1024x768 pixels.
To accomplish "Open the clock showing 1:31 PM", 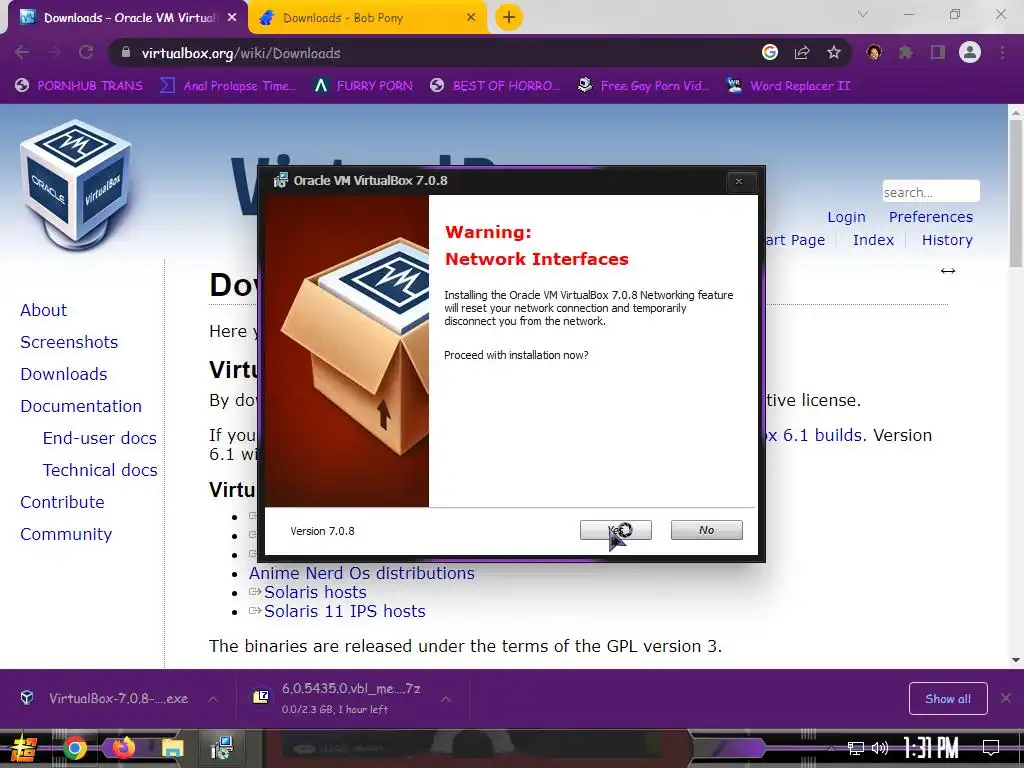I will click(931, 748).
